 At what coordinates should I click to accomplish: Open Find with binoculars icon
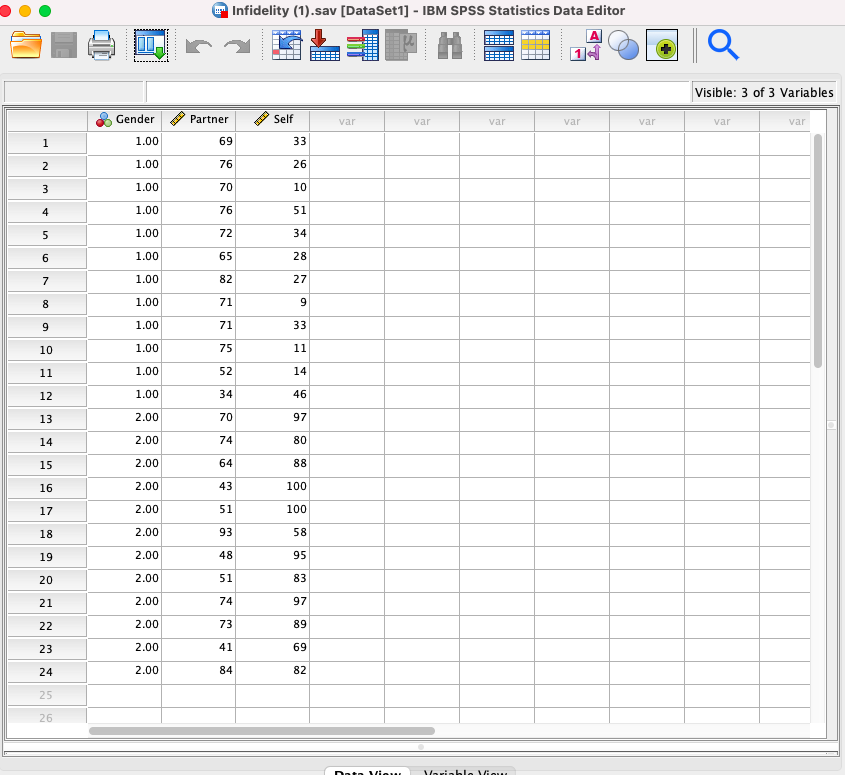tap(450, 45)
